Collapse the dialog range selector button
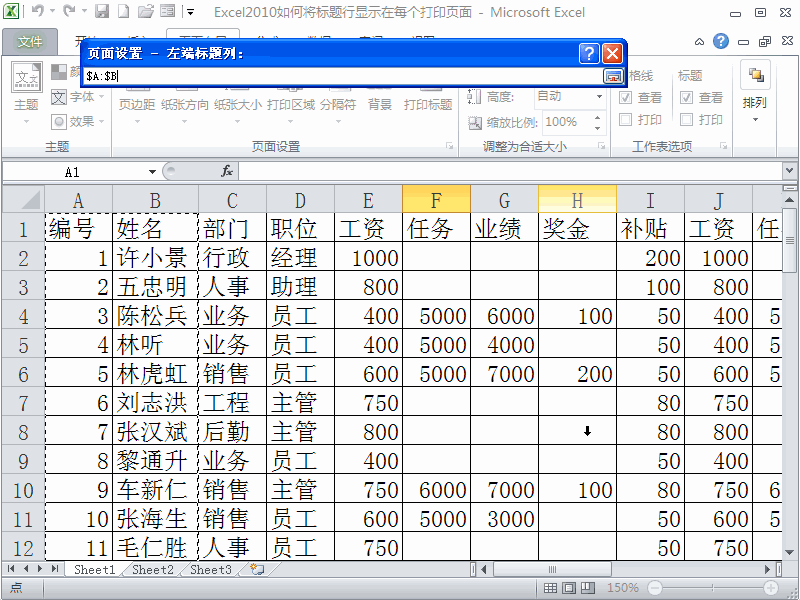This screenshot has width=800, height=600. (x=613, y=77)
